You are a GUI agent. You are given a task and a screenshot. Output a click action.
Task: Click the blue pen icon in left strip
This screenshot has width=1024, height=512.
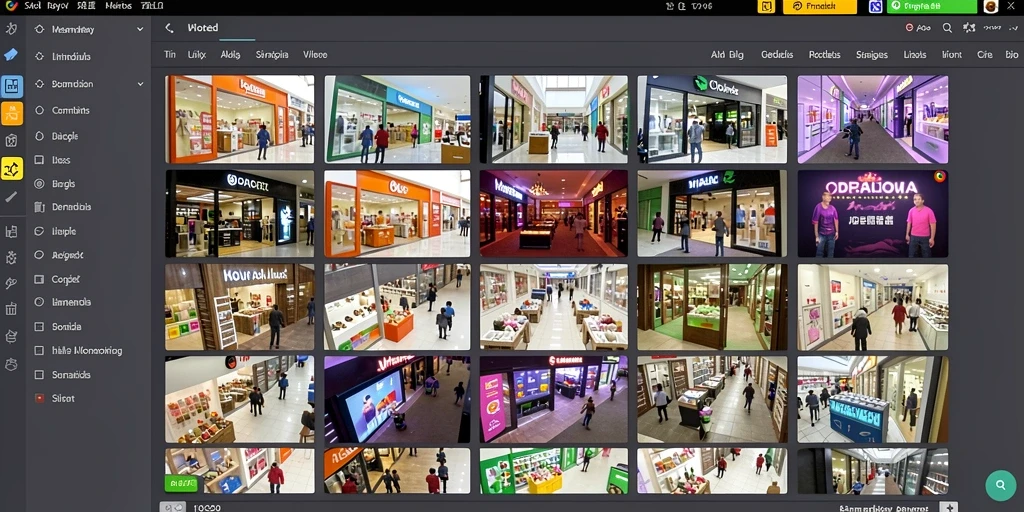pos(11,55)
